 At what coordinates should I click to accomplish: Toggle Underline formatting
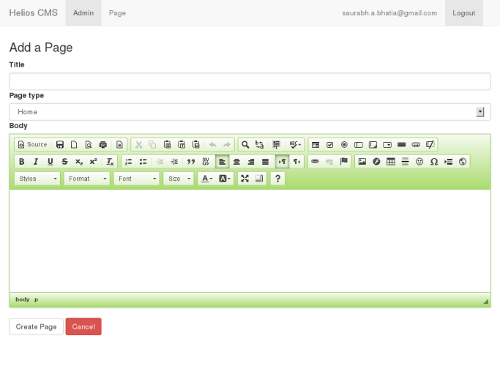[x=50, y=162]
